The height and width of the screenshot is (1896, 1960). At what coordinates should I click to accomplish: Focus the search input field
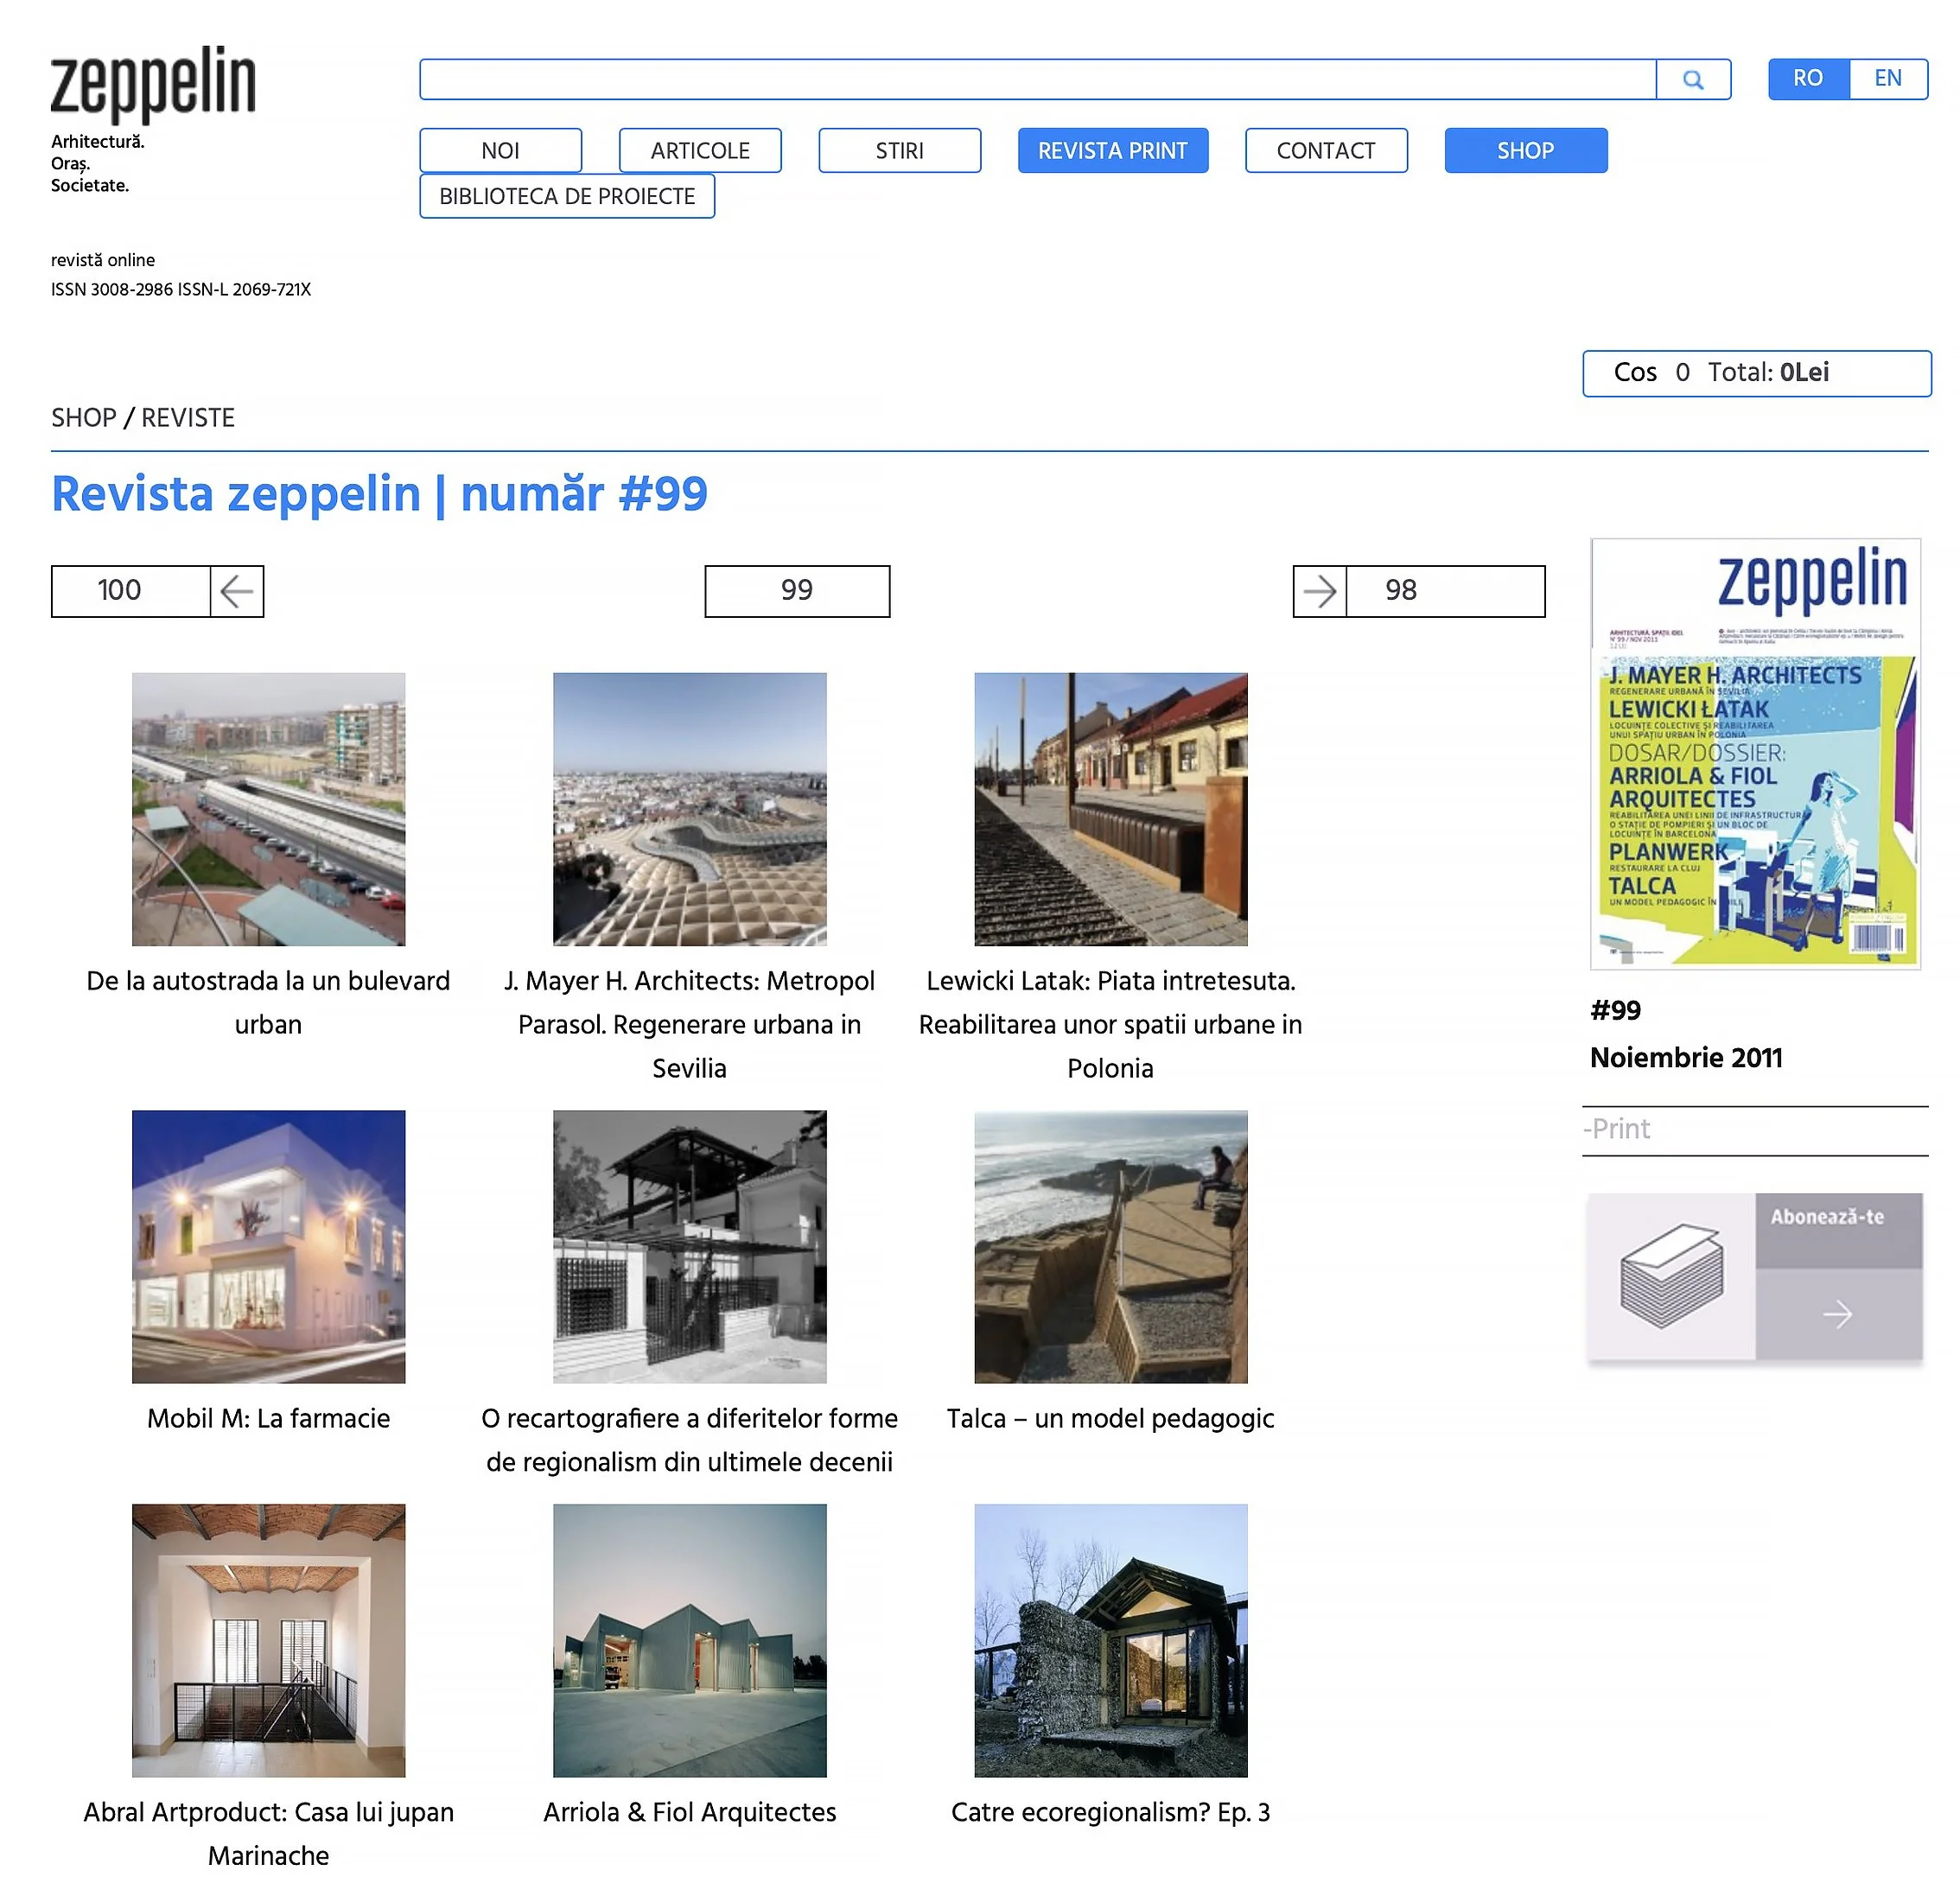tap(1038, 79)
